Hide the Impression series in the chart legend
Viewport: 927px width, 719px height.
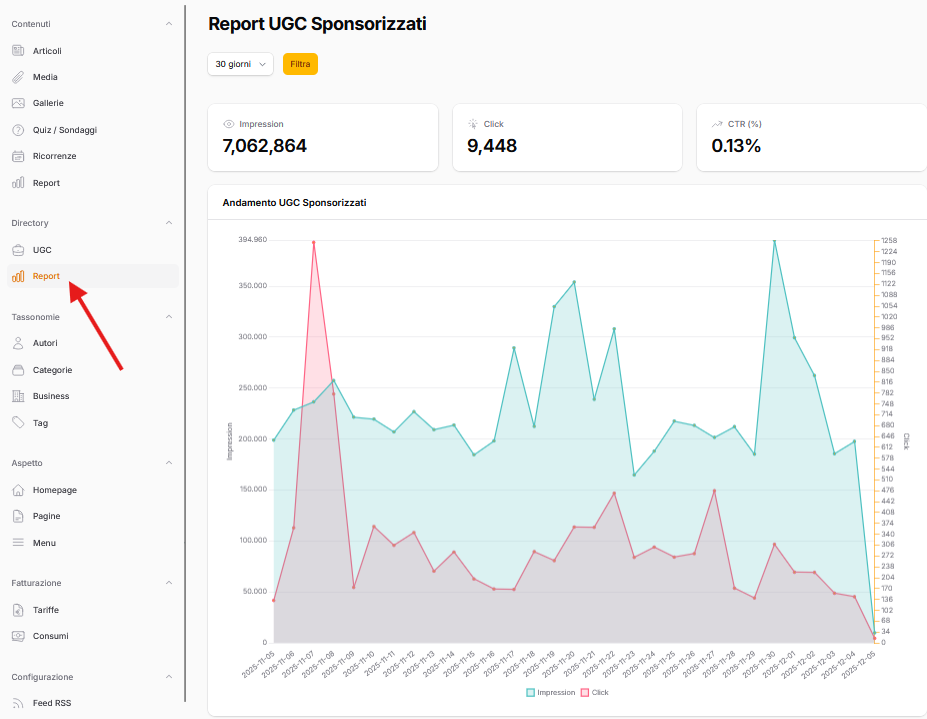point(551,692)
